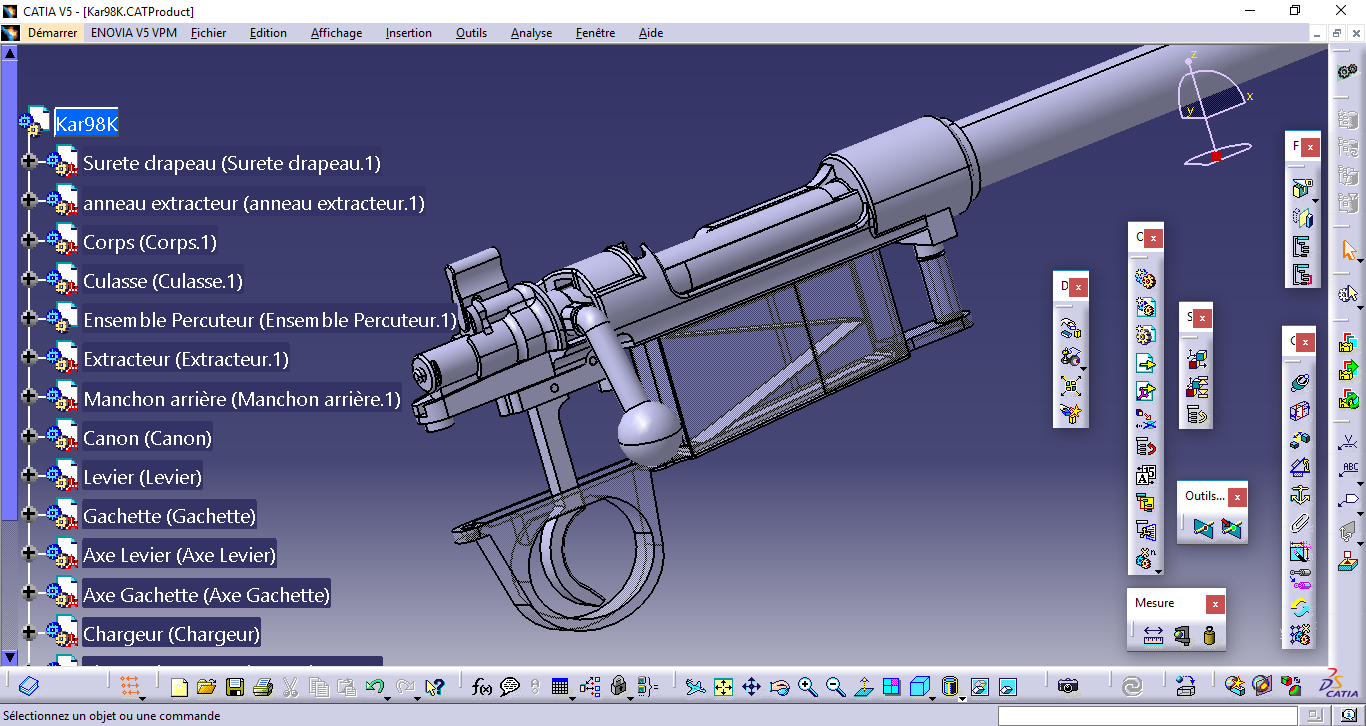This screenshot has height=726, width=1366.
Task: Close the Outils... floating toolbar
Action: click(x=1238, y=497)
